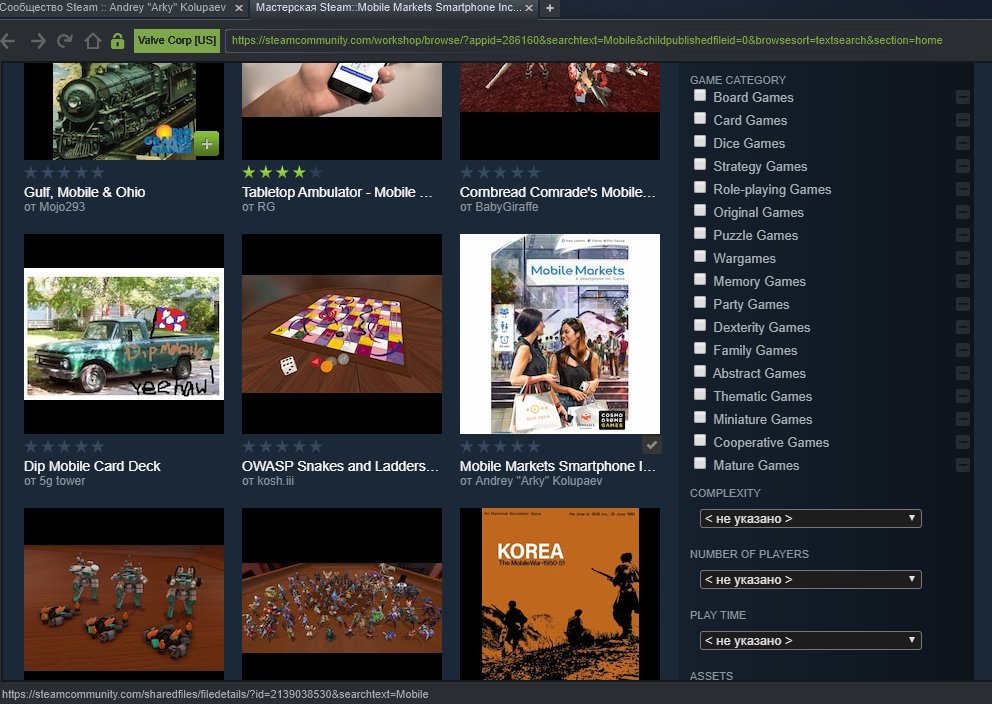This screenshot has width=992, height=704.
Task: Switch to the Andrey Arky Kolupaev Steam community tab
Action: click(x=114, y=8)
